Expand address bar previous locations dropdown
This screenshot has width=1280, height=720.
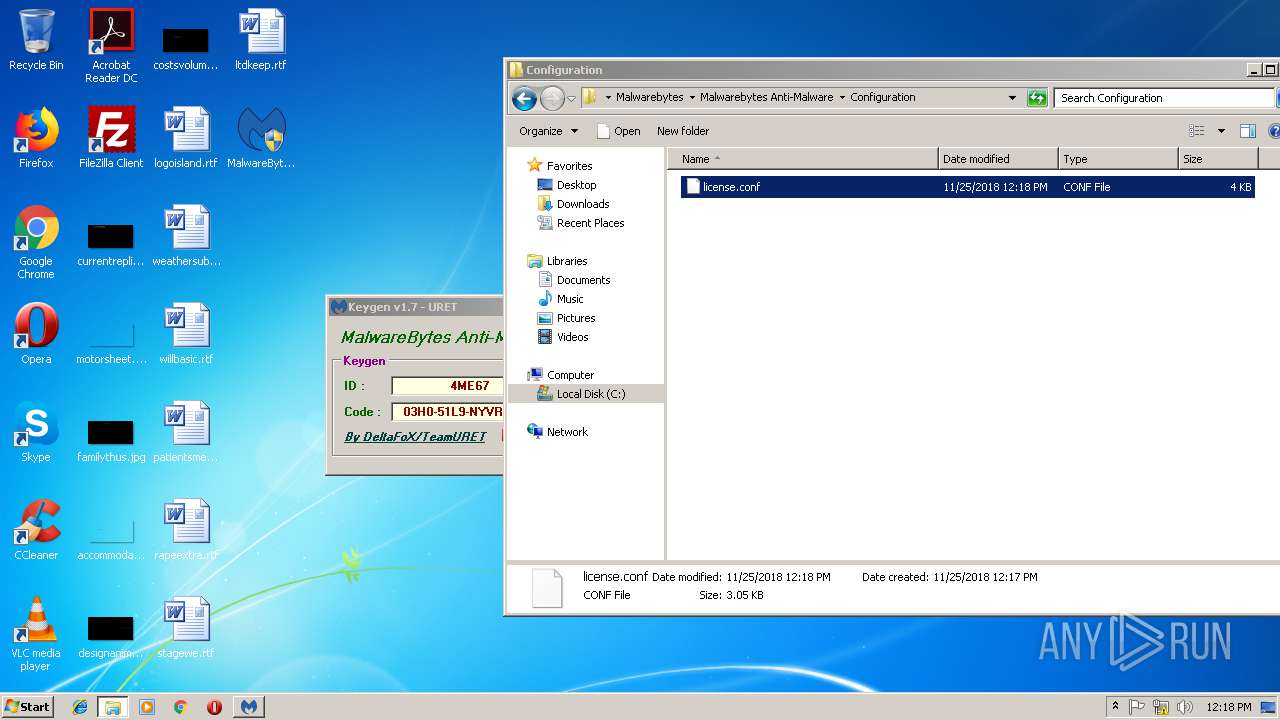1012,98
